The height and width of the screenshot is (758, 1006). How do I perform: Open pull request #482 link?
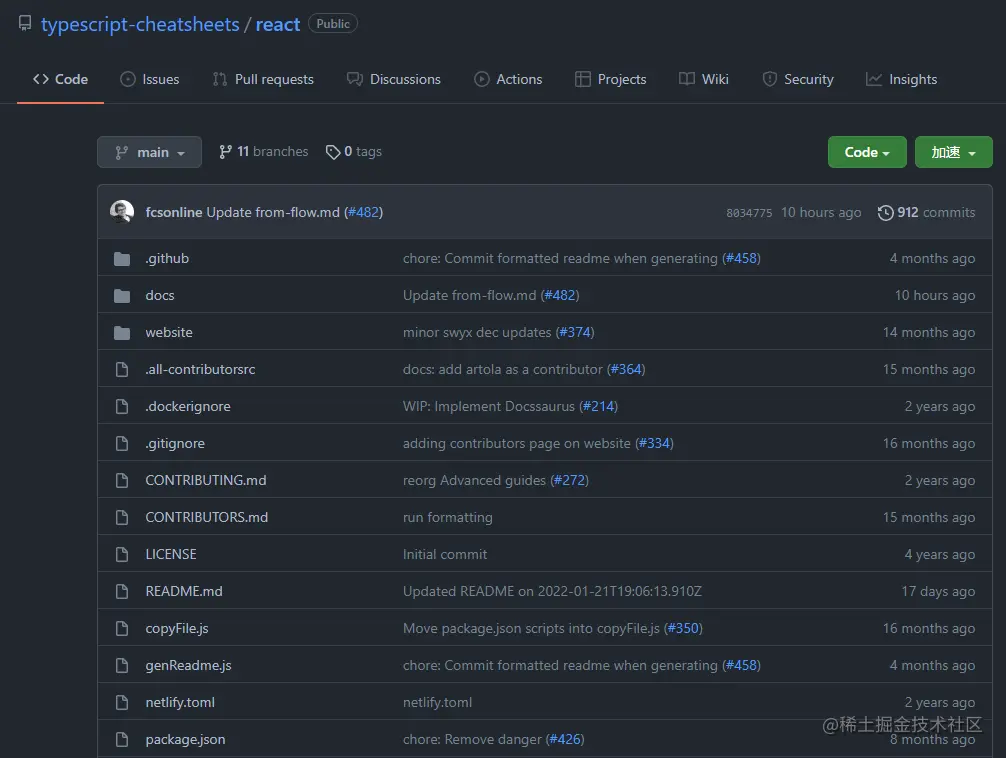click(x=364, y=212)
